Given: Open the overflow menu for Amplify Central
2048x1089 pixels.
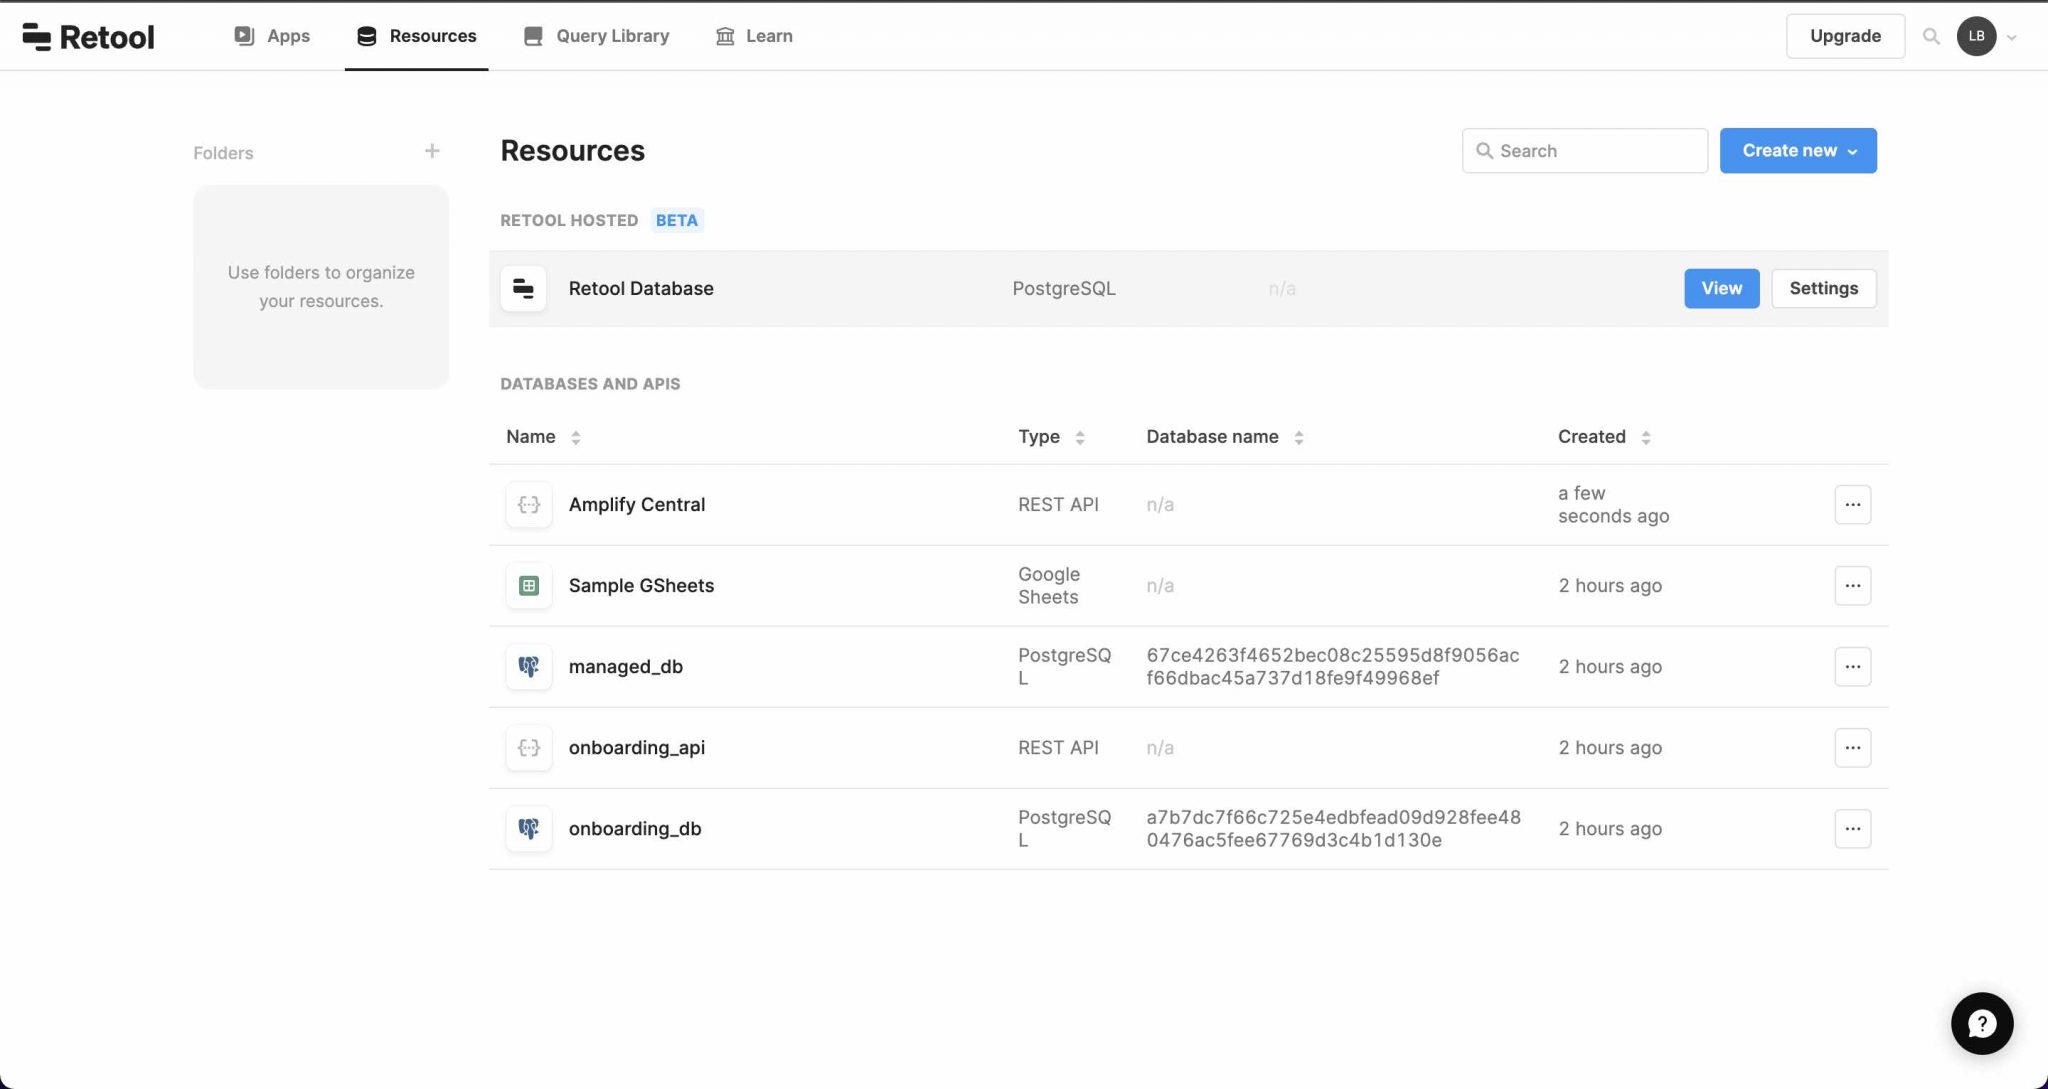Looking at the screenshot, I should (x=1852, y=504).
